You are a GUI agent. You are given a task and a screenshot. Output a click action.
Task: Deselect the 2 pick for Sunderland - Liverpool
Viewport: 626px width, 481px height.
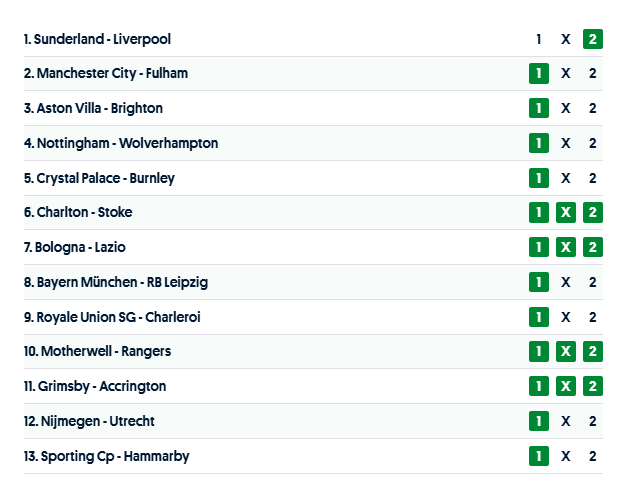592,39
